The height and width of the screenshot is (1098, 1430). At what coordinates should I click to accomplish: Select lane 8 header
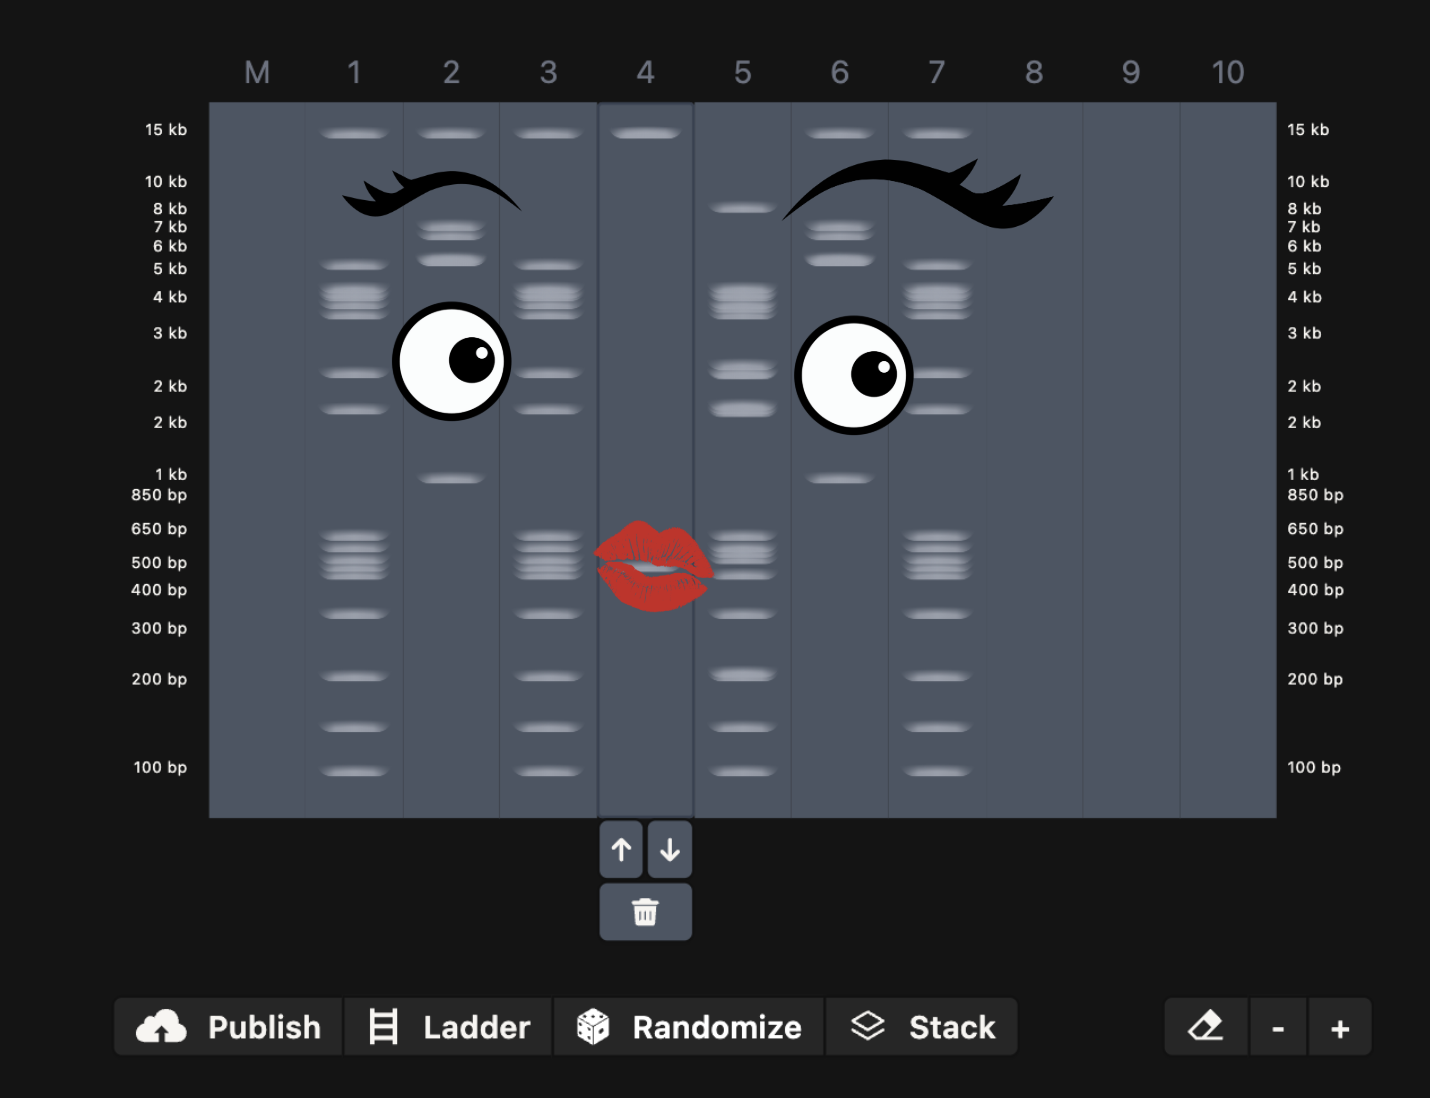[x=1034, y=72]
